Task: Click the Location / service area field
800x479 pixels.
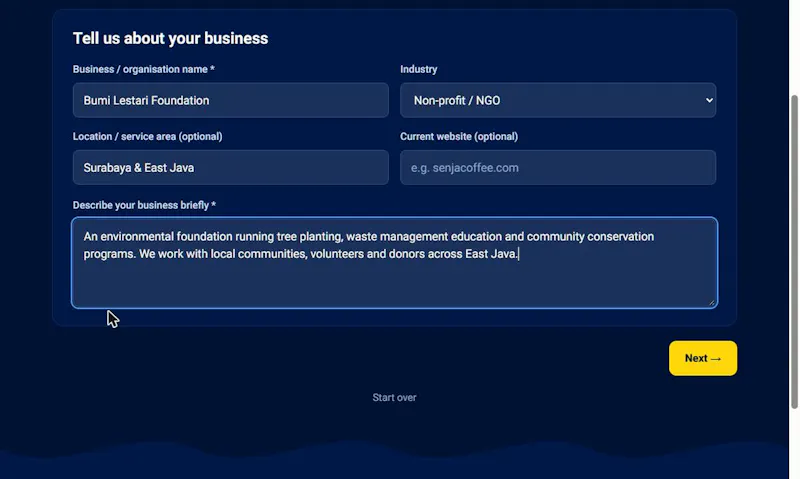Action: 231,167
